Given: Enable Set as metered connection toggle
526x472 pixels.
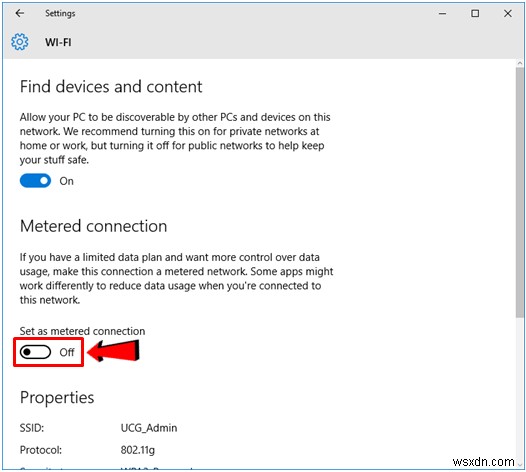Looking at the screenshot, I should pos(36,352).
